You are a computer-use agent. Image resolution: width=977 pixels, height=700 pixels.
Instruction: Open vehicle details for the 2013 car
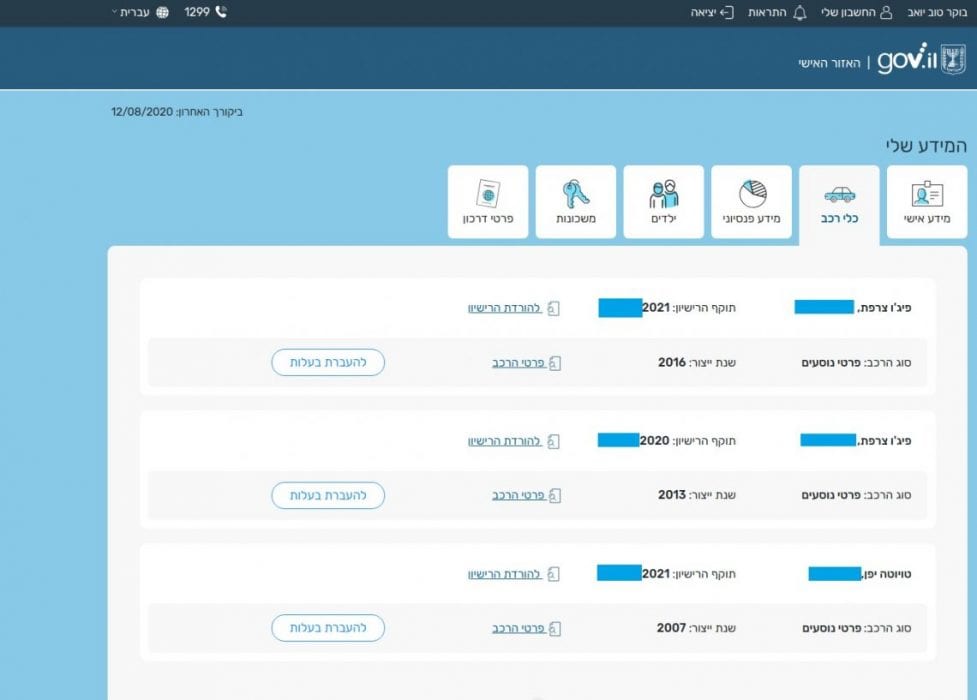click(518, 496)
